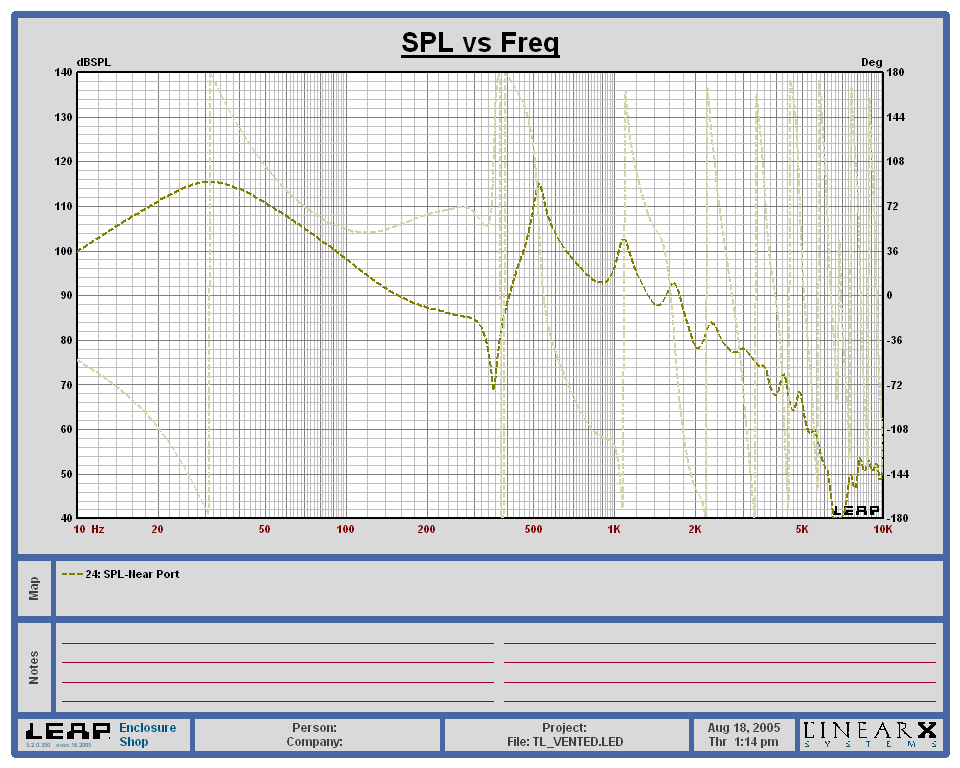The image size is (960, 768).
Task: Click the 'Company:' field label
Action: (314, 742)
